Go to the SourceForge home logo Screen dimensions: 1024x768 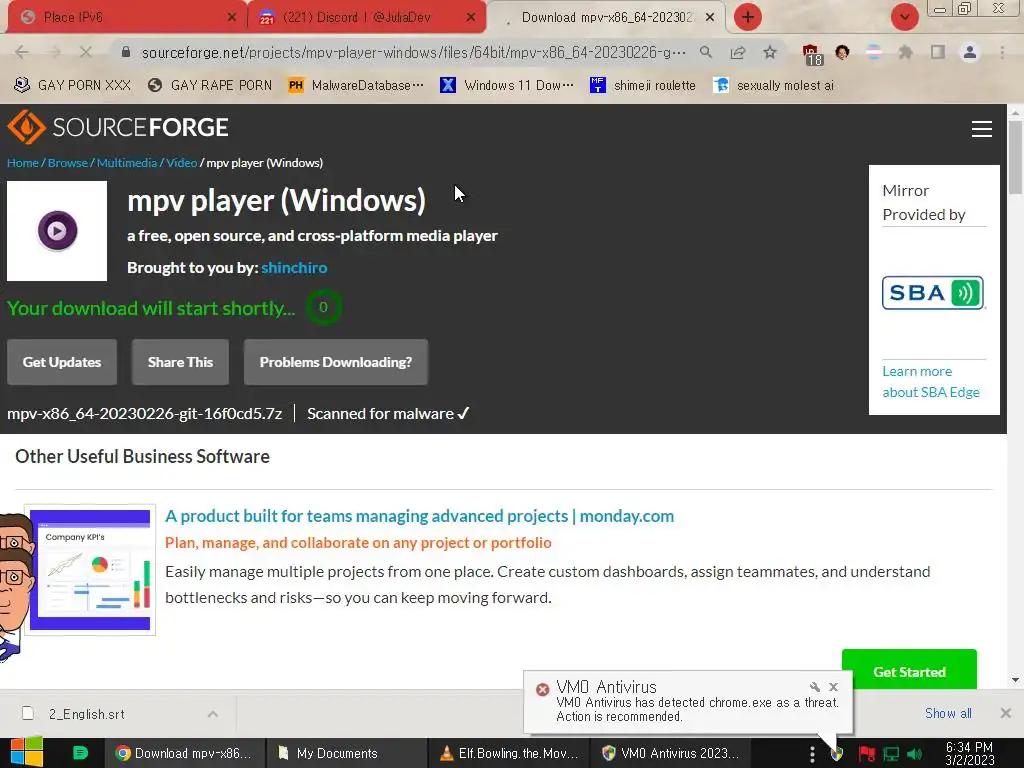(x=118, y=127)
